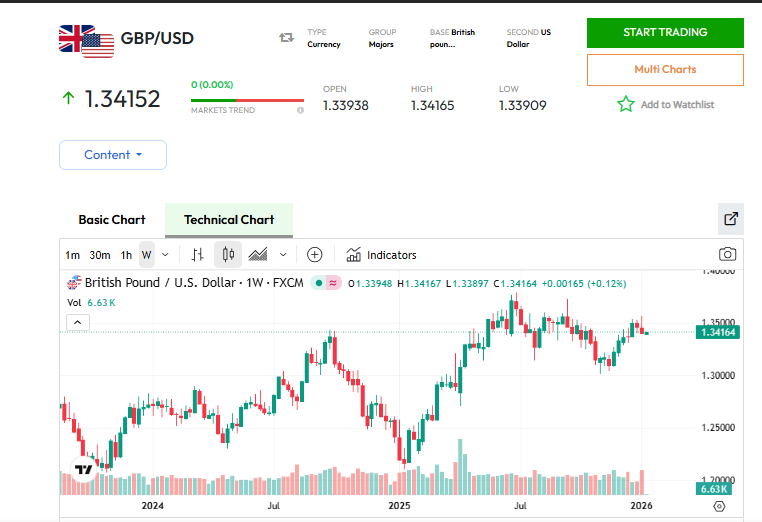Open the Multi Charts button

[x=665, y=70]
